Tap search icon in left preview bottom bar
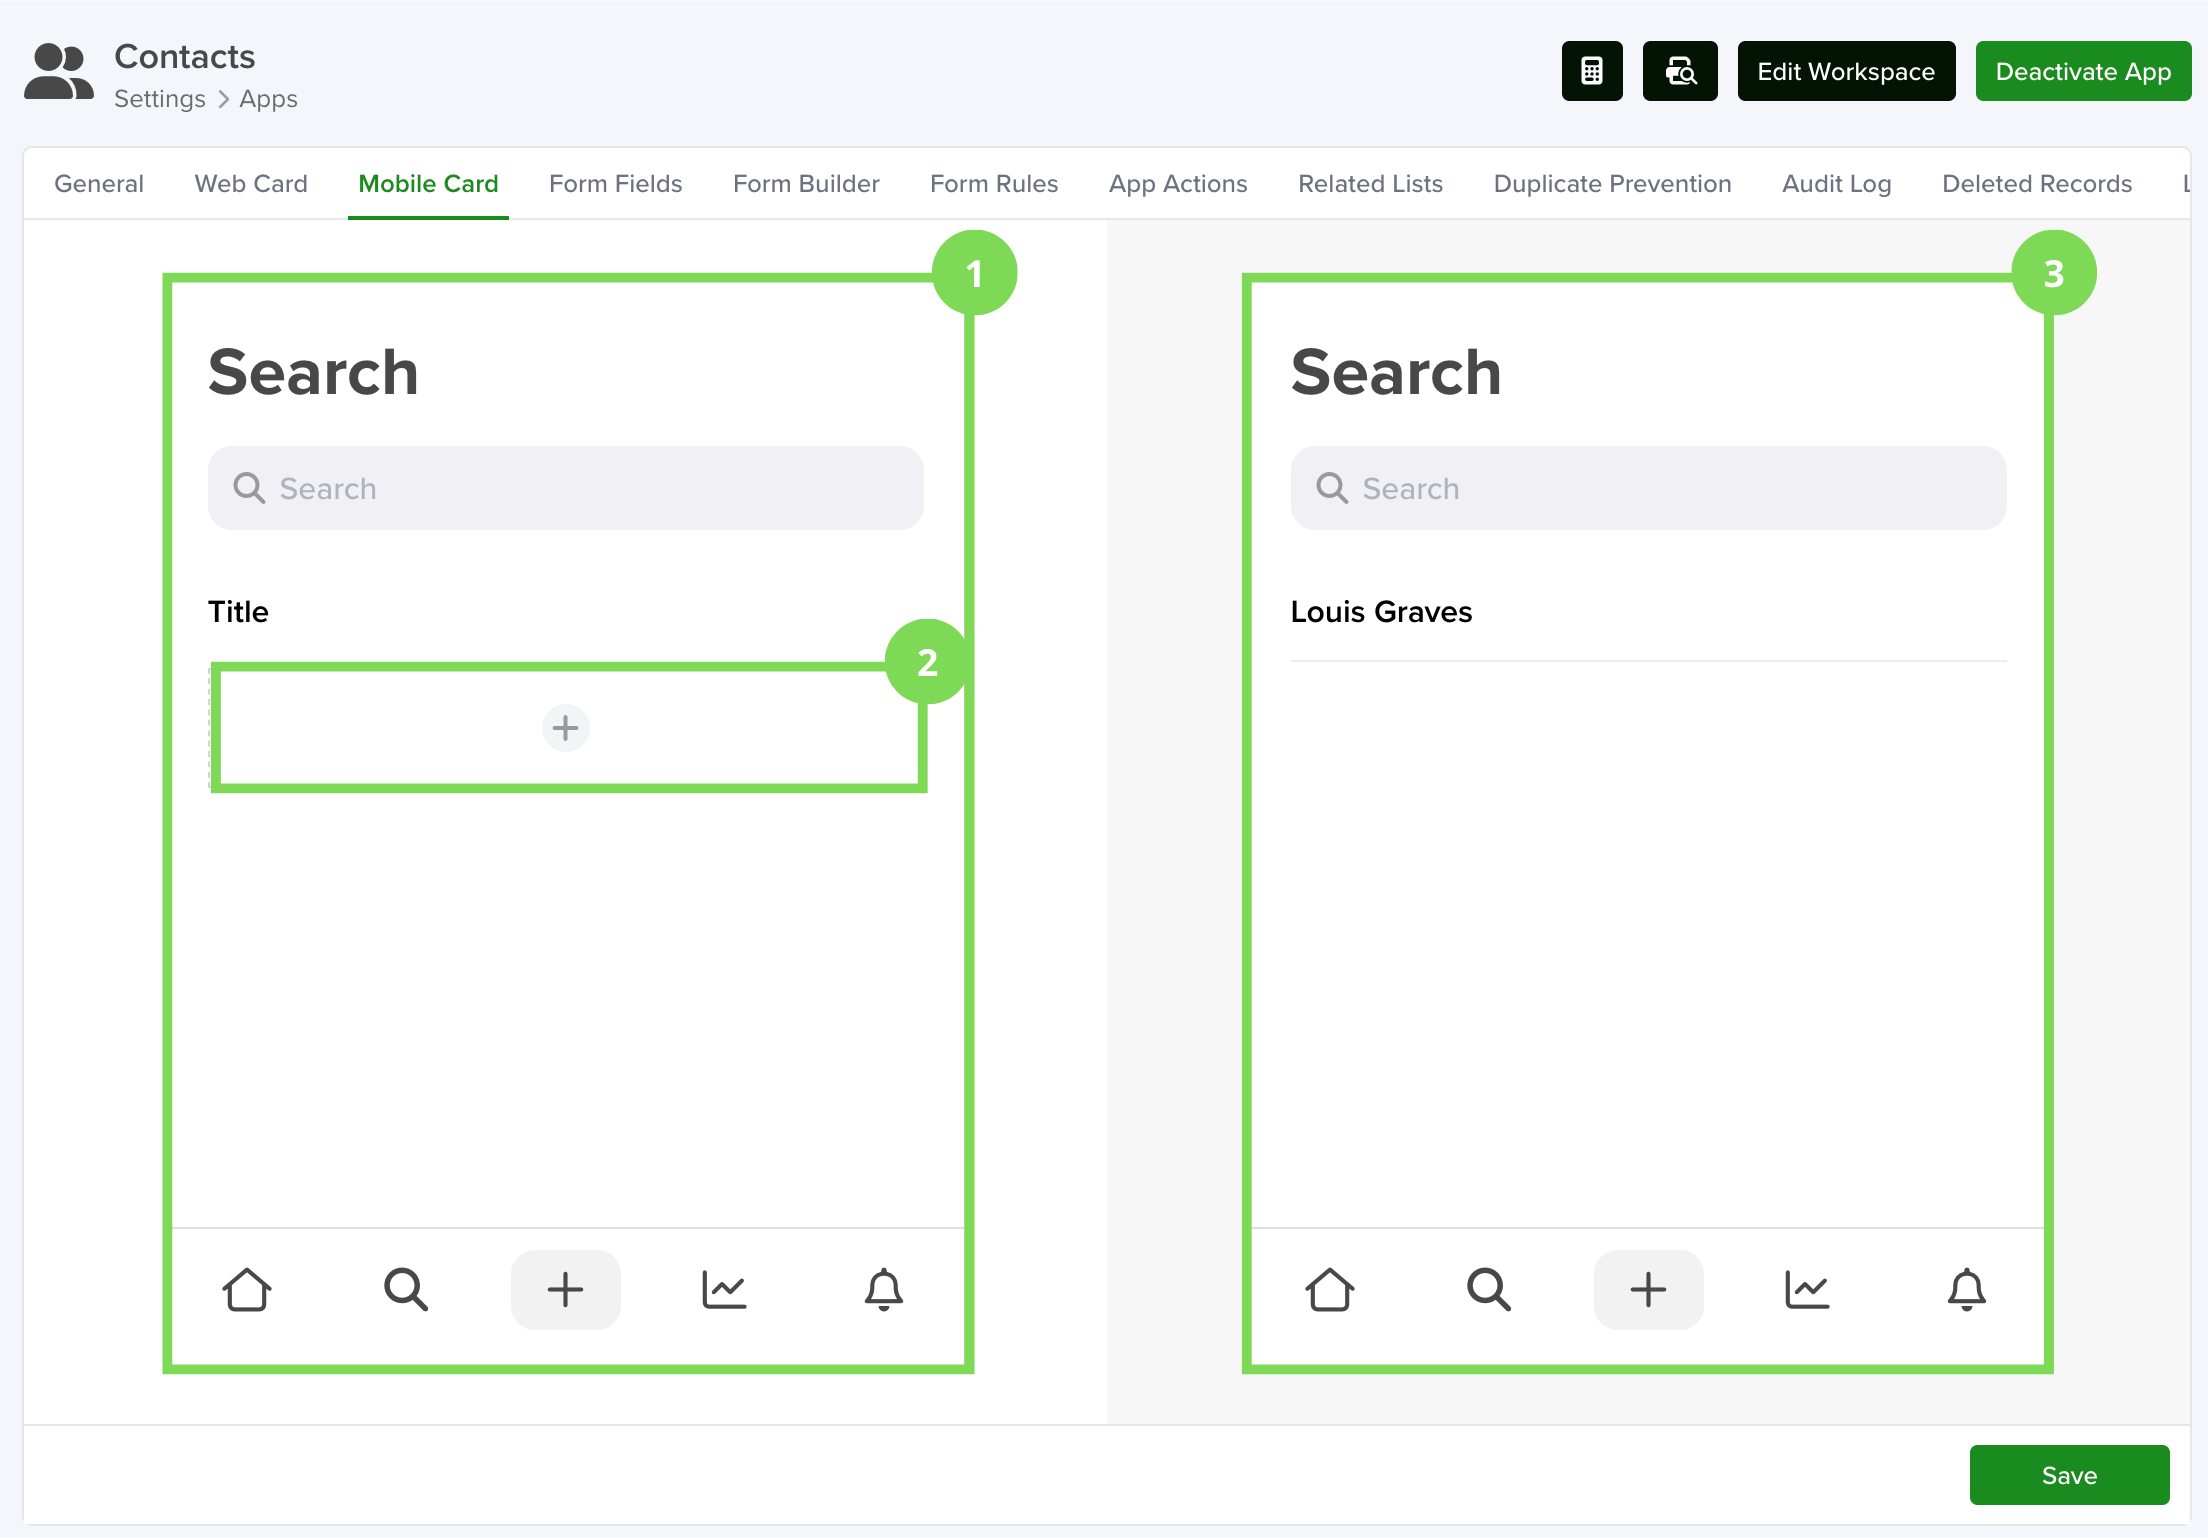 (x=406, y=1289)
